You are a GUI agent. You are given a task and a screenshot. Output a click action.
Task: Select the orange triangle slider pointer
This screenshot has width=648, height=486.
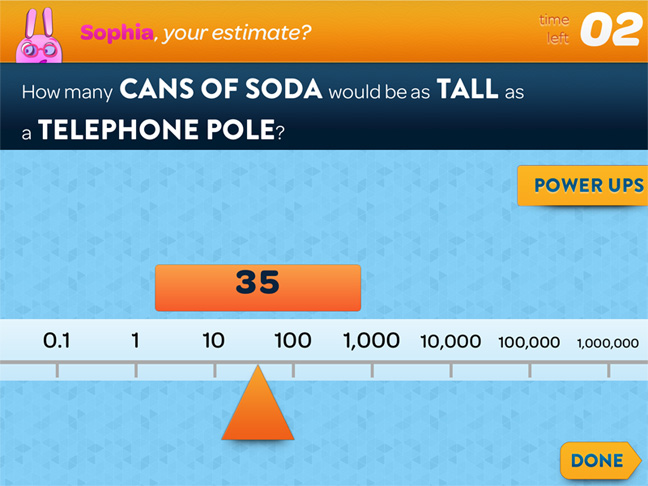[x=258, y=403]
